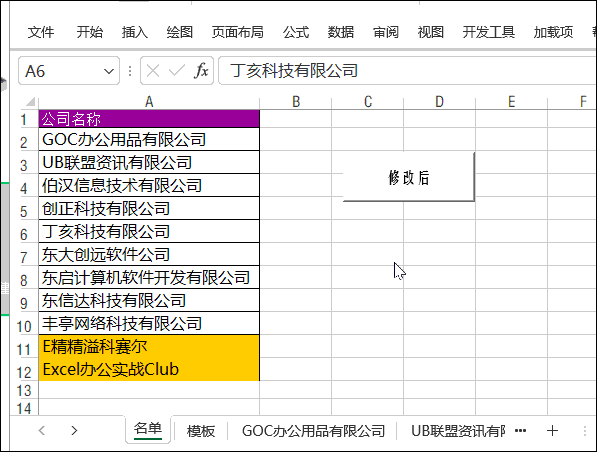Switch to the 页面布局 tab
597x452 pixels.
(x=238, y=32)
